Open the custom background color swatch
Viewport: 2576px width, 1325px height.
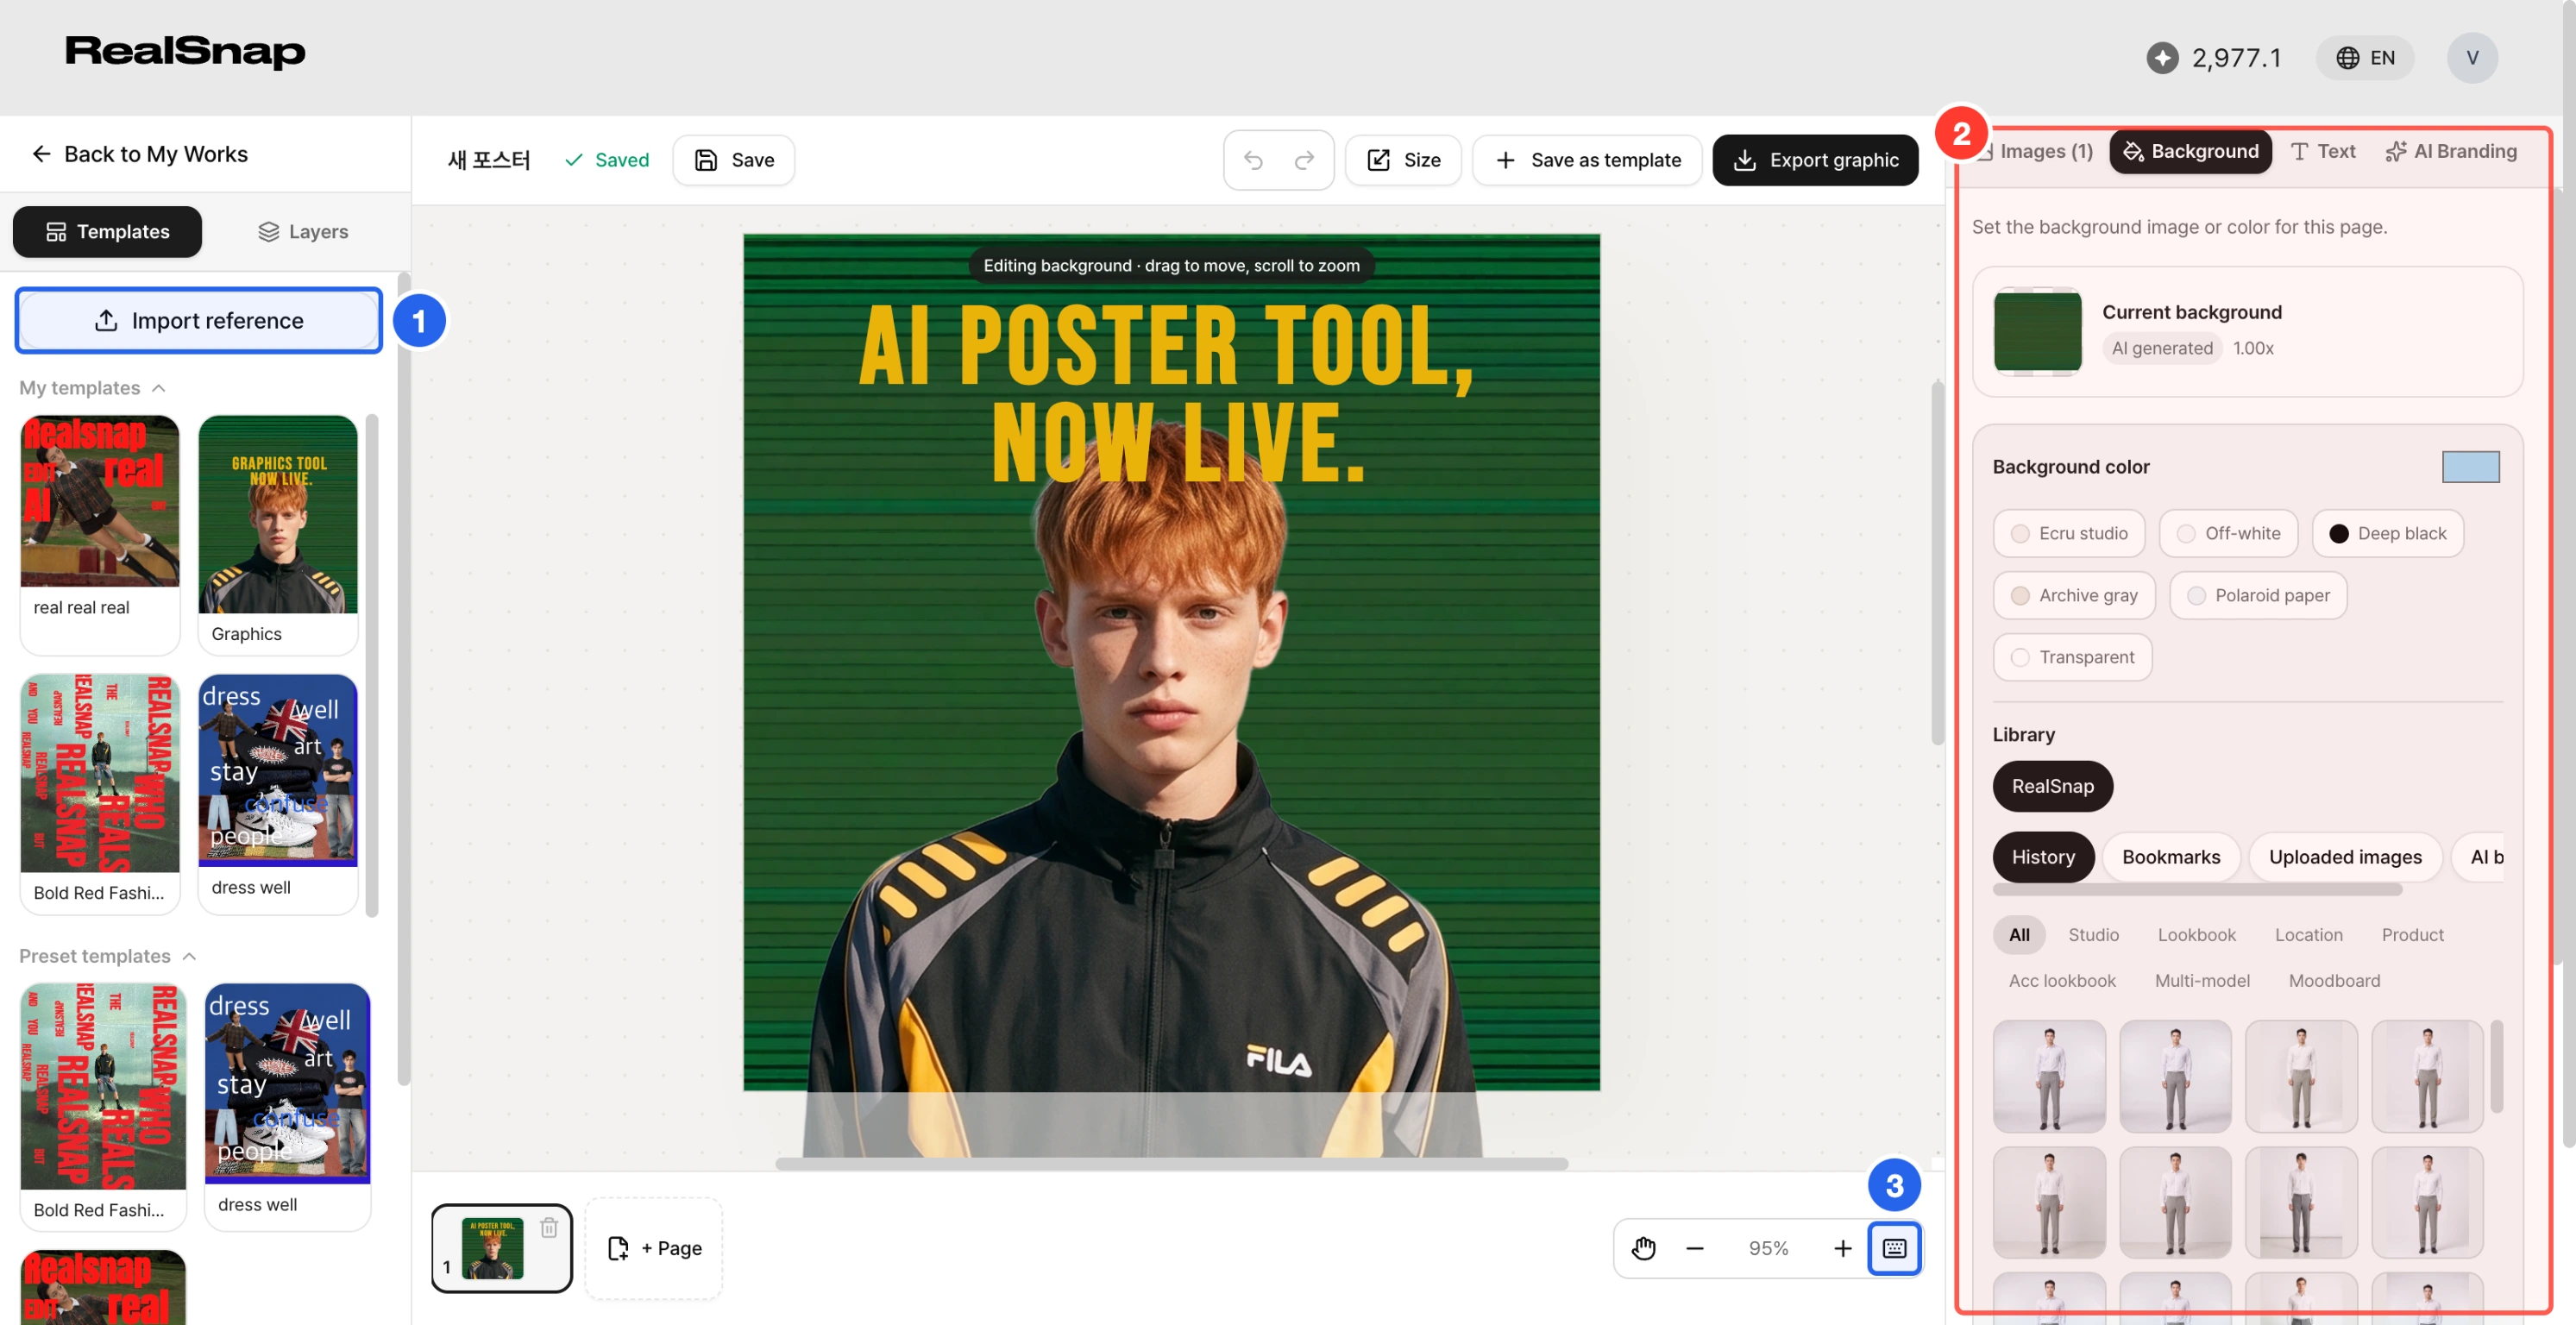click(x=2470, y=467)
